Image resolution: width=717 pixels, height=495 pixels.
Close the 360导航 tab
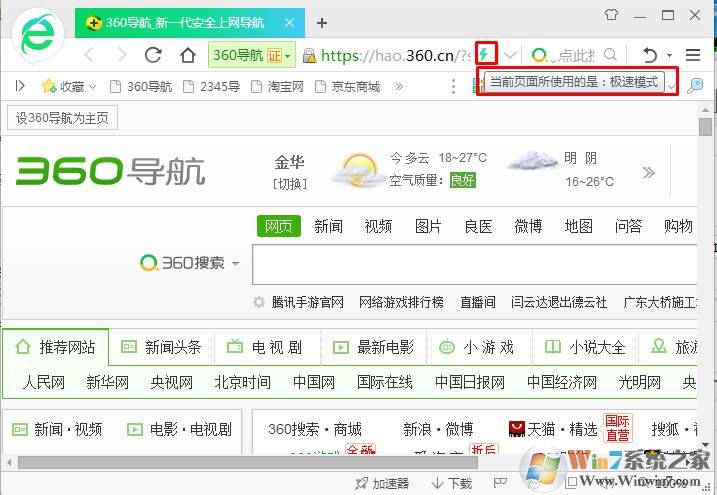(289, 22)
